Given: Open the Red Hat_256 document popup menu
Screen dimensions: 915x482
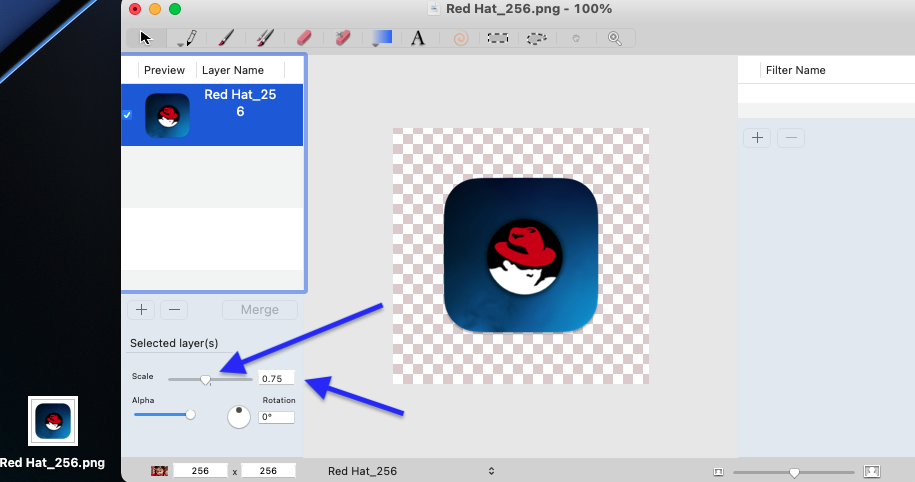Looking at the screenshot, I should coord(411,471).
